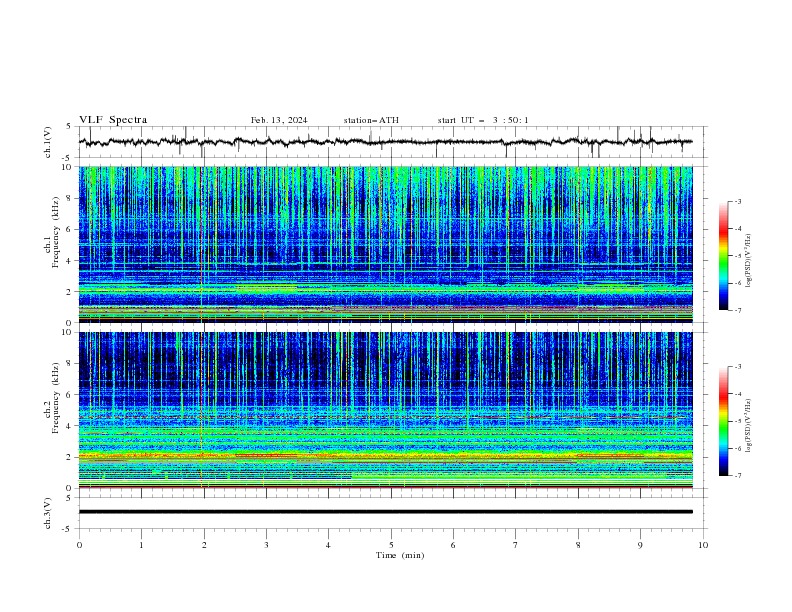The height and width of the screenshot is (612, 792).
Task: Click inside the ch.1 spectrogram panel
Action: [385, 244]
